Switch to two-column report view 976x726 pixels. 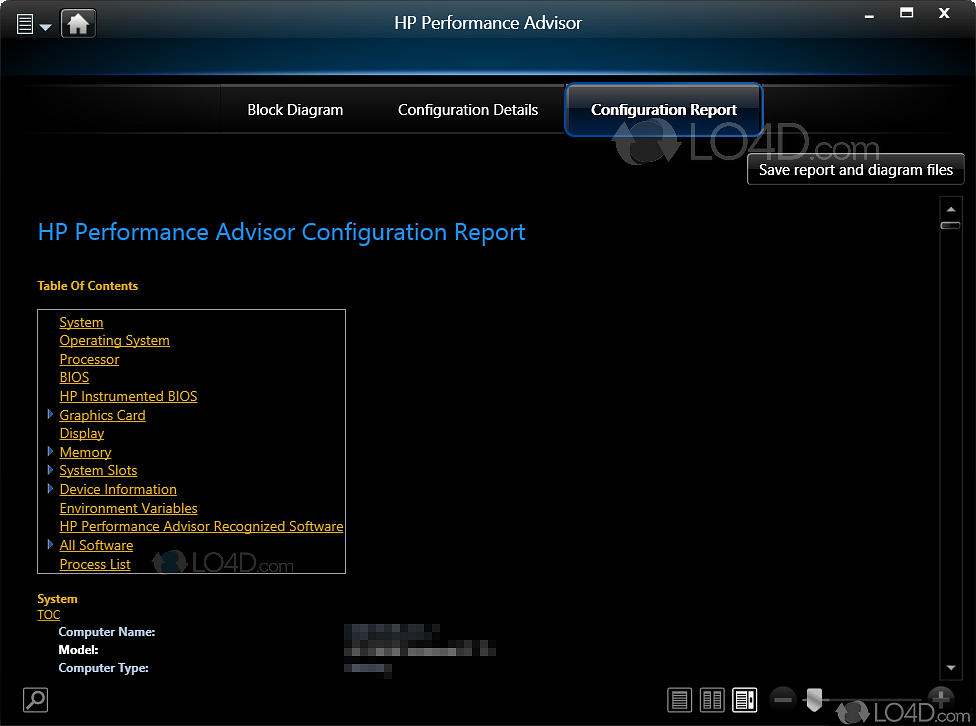coord(712,700)
